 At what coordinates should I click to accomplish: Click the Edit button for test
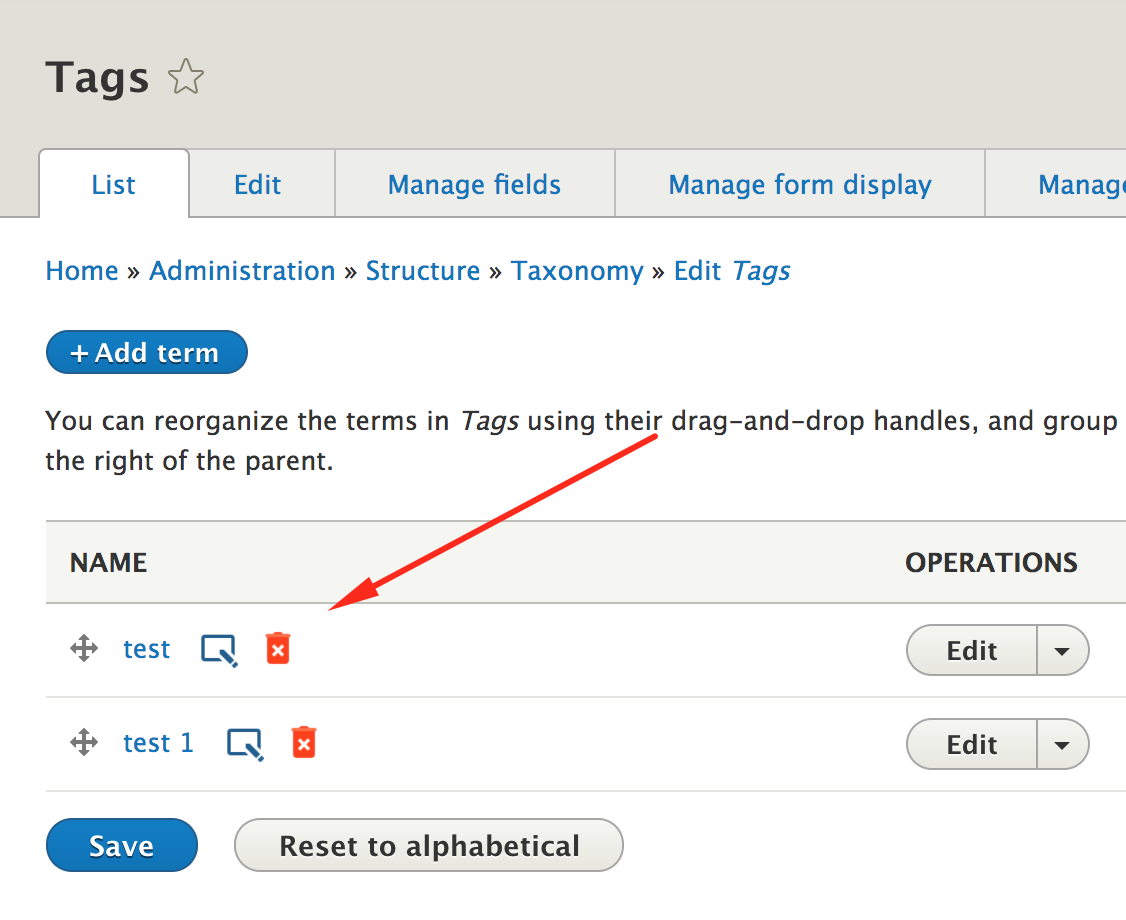click(972, 651)
